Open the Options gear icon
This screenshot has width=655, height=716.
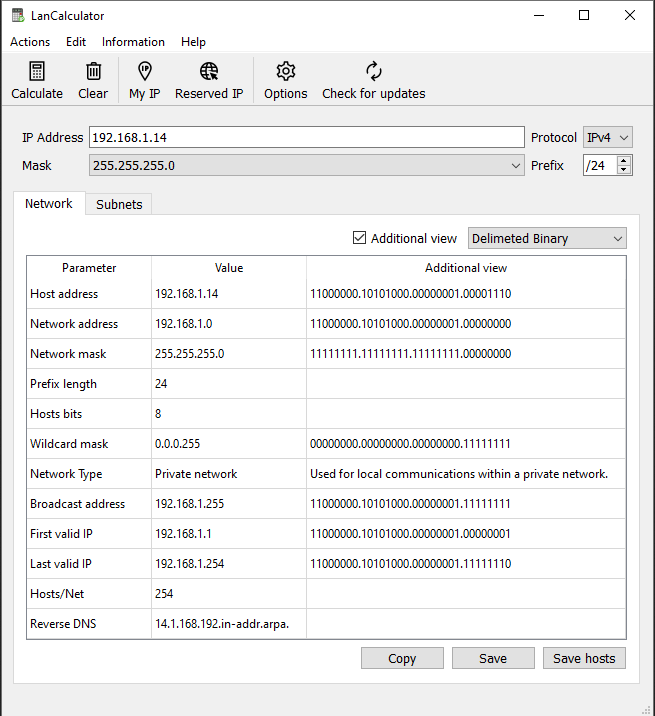285,71
